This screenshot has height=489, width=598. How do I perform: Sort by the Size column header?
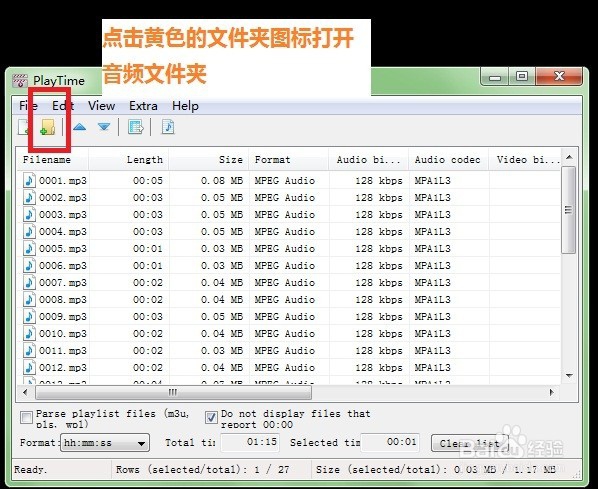pyautogui.click(x=209, y=159)
